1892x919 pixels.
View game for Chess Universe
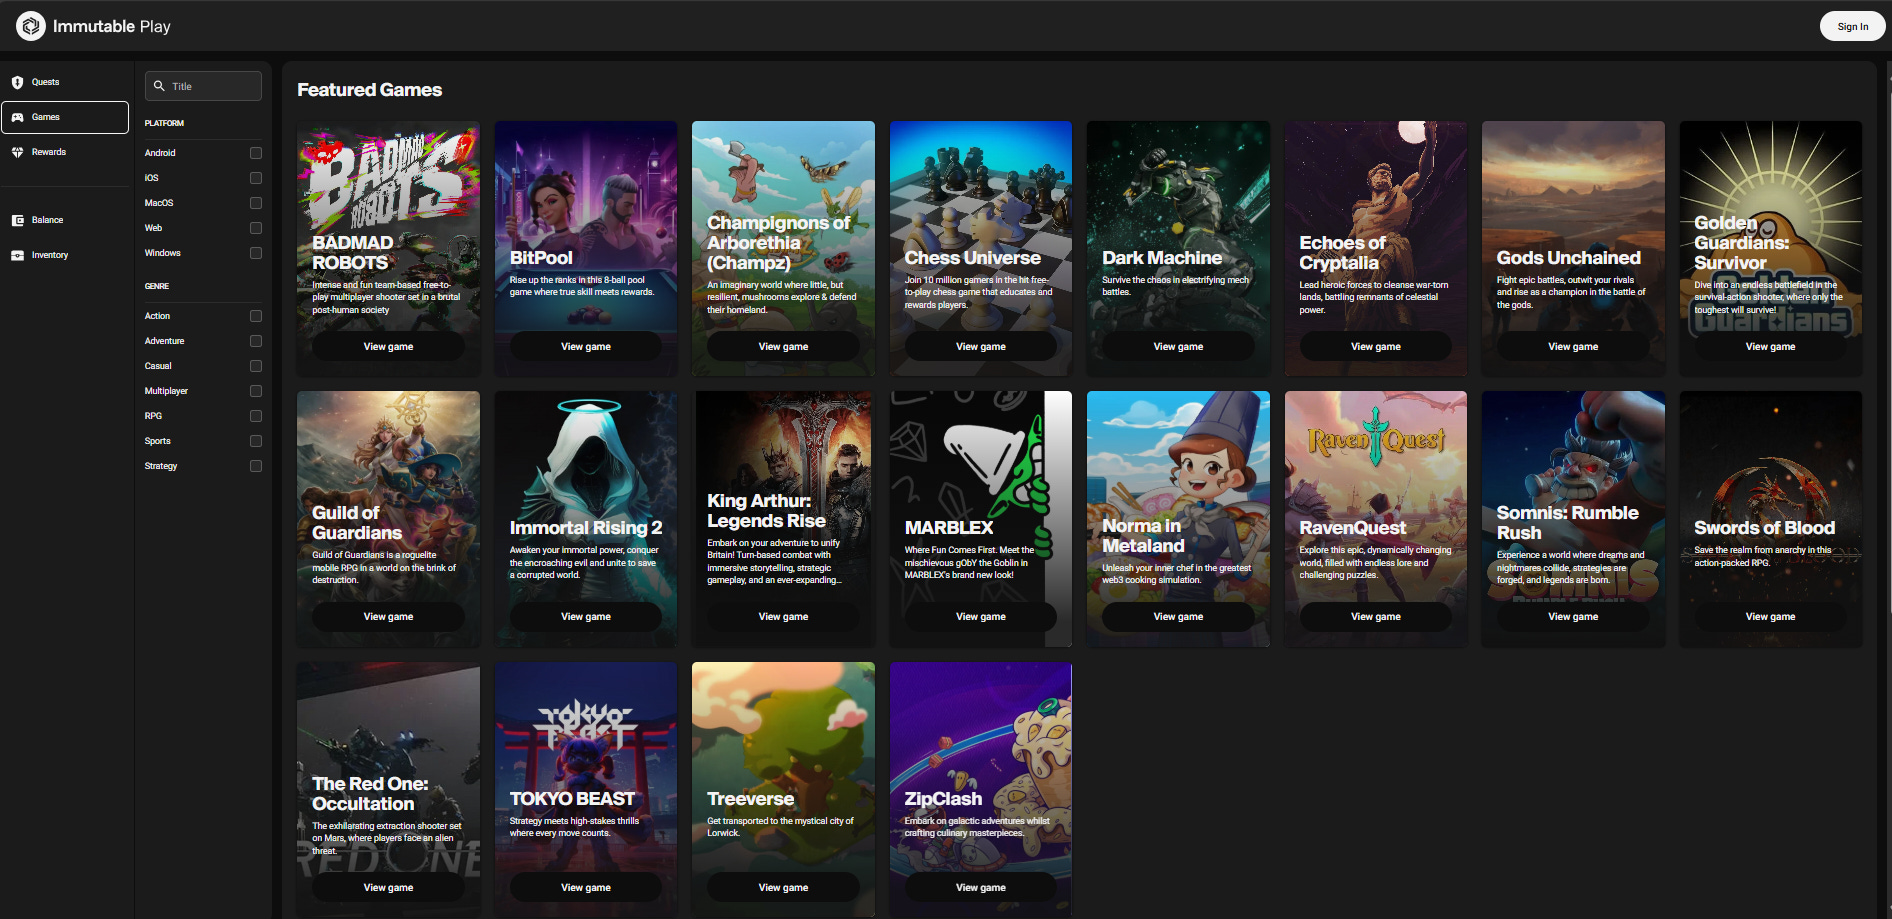pyautogui.click(x=981, y=346)
